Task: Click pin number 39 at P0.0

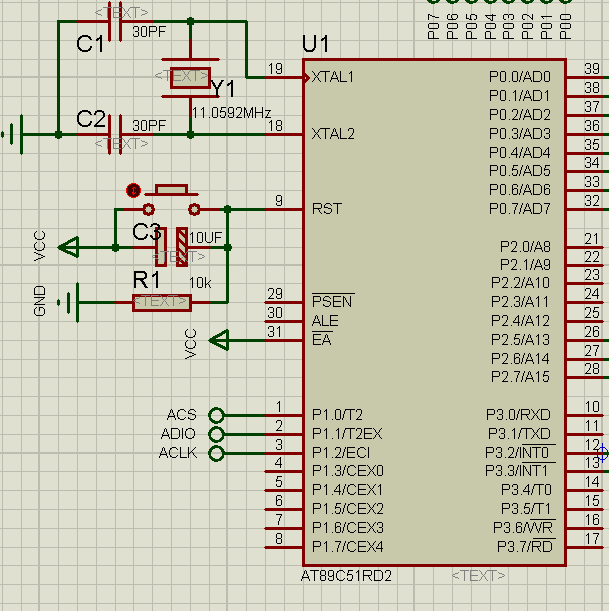Action: pyautogui.click(x=592, y=69)
